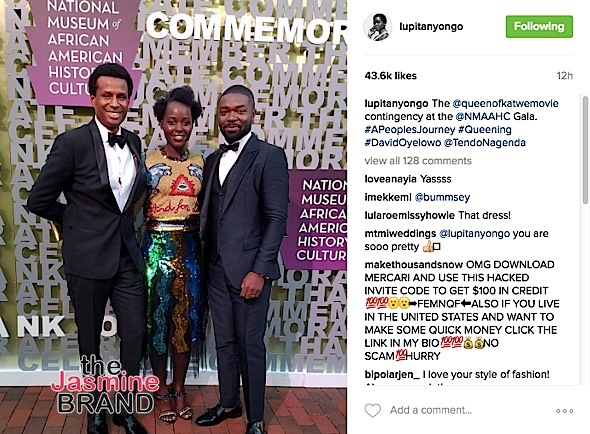Viewport: 590px width, 434px height.
Task: Click the #Queening hashtag
Action: coord(484,130)
